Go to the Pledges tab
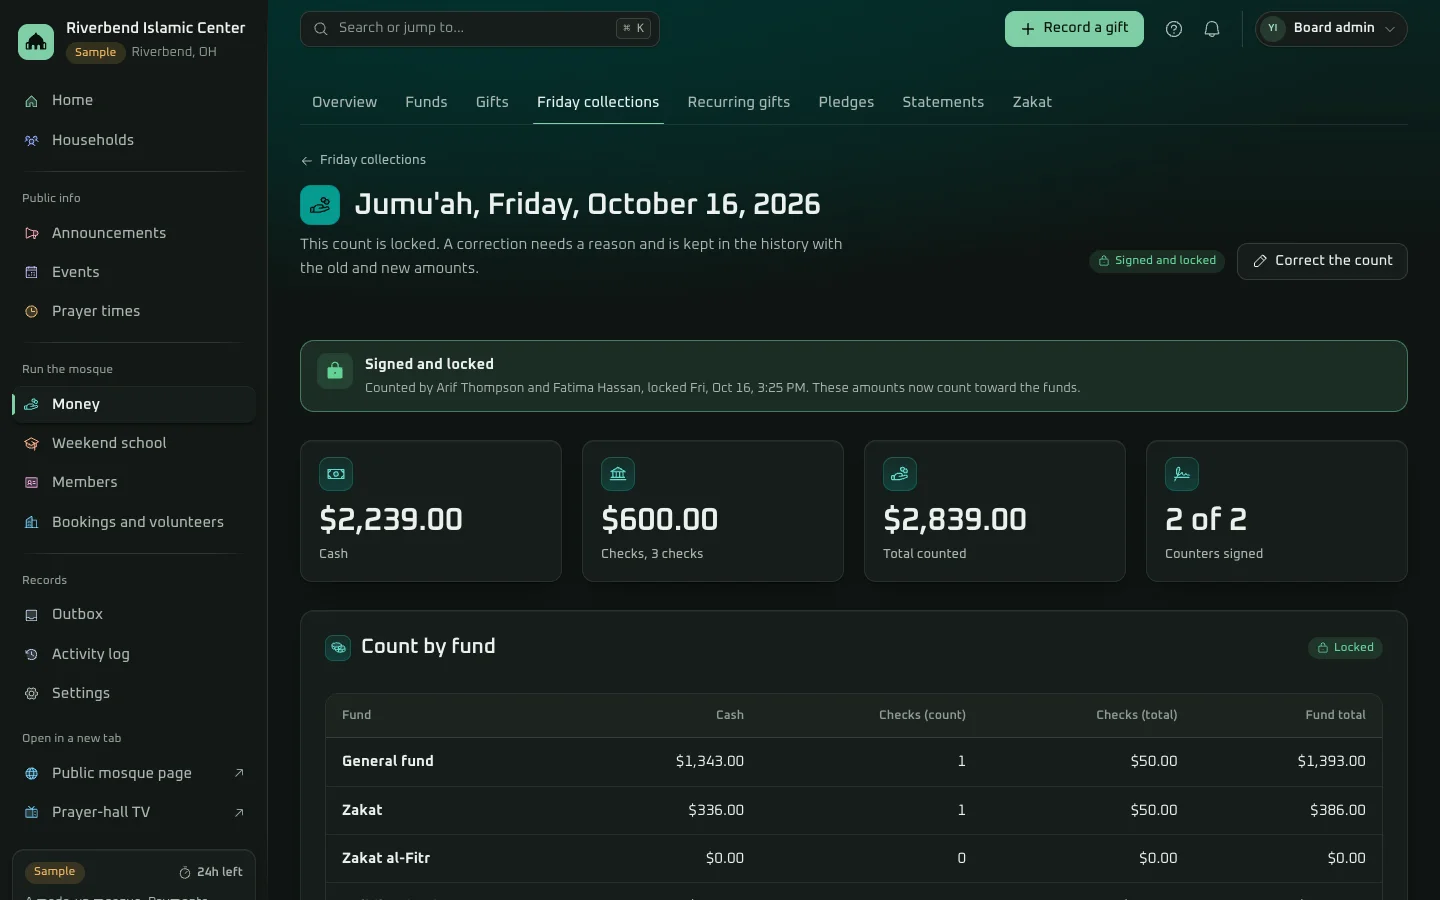Image resolution: width=1440 pixels, height=900 pixels. (x=846, y=102)
